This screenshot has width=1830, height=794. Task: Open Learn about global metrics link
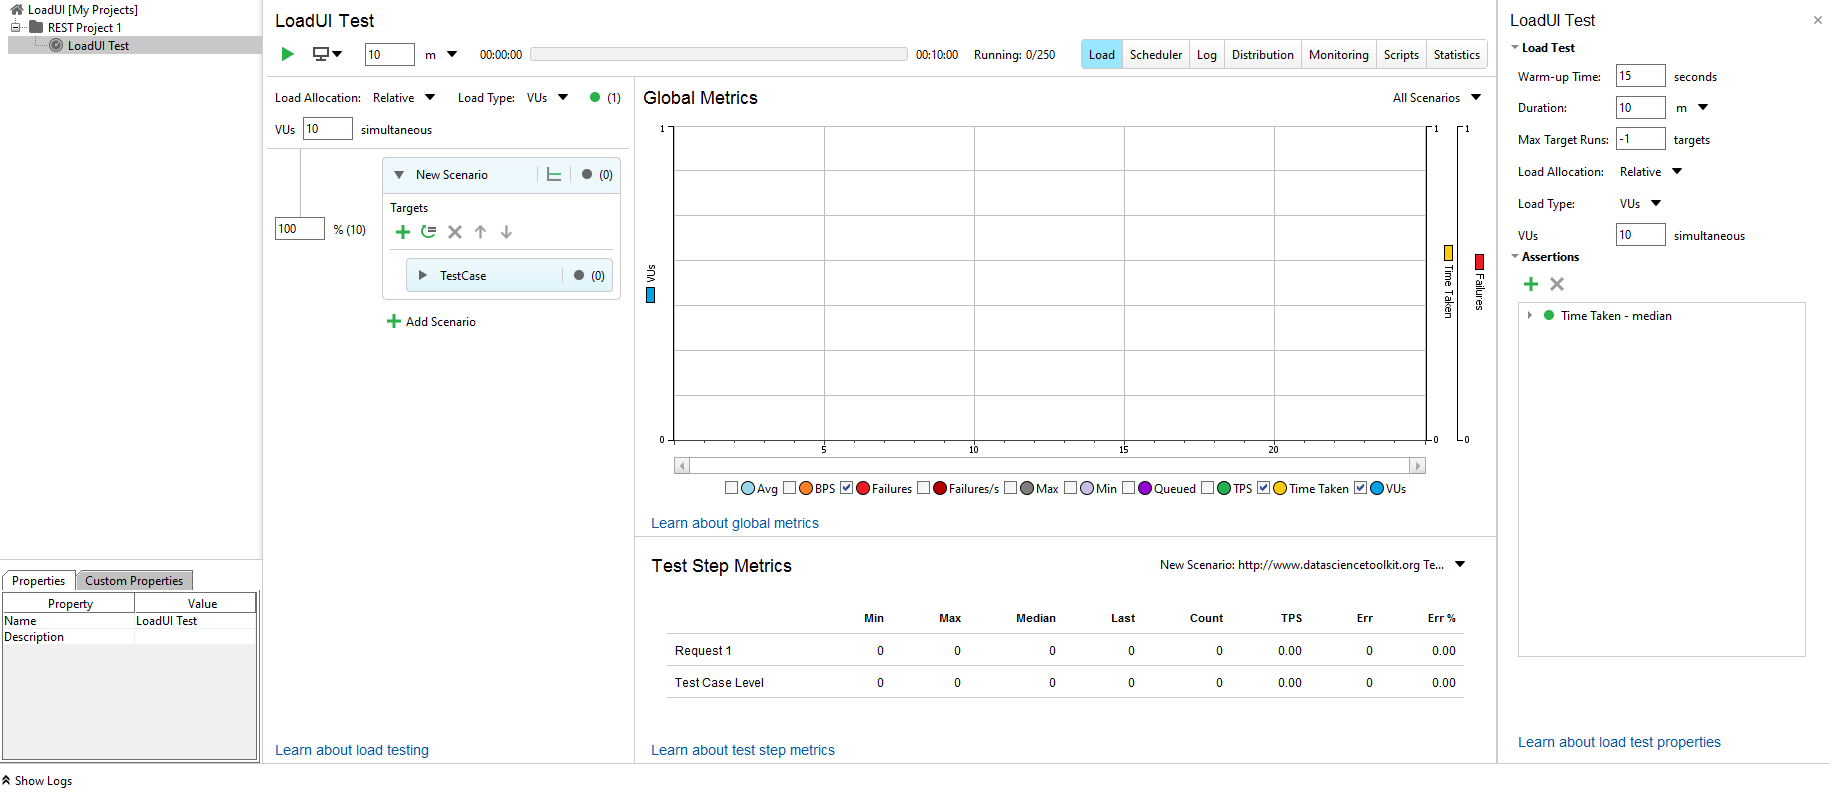735,523
